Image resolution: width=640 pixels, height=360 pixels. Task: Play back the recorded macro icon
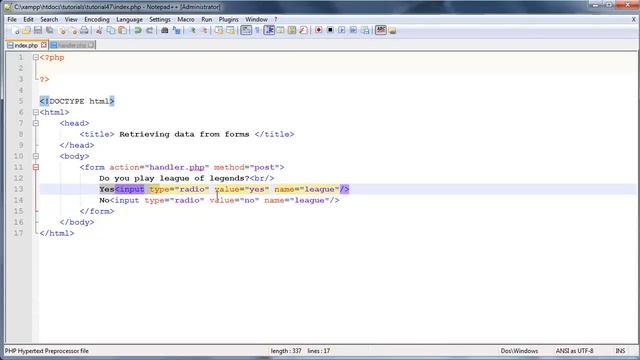[x=342, y=31]
